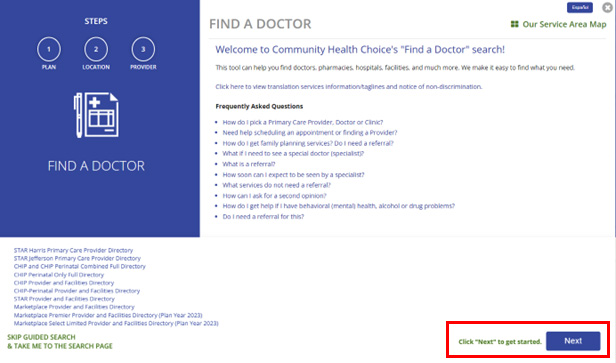Open FAQ on how soon specialist sees you
616x363 pixels.
click(x=293, y=174)
